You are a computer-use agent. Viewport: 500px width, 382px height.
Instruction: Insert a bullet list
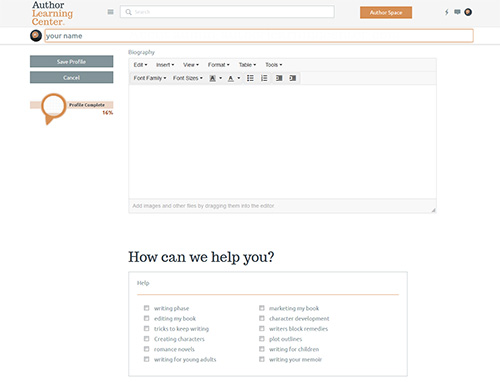(250, 78)
